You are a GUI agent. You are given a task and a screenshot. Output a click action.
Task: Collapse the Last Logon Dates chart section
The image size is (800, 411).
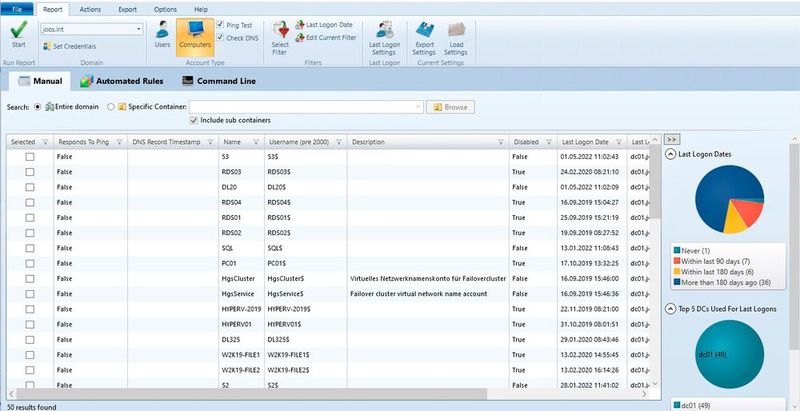tap(670, 154)
